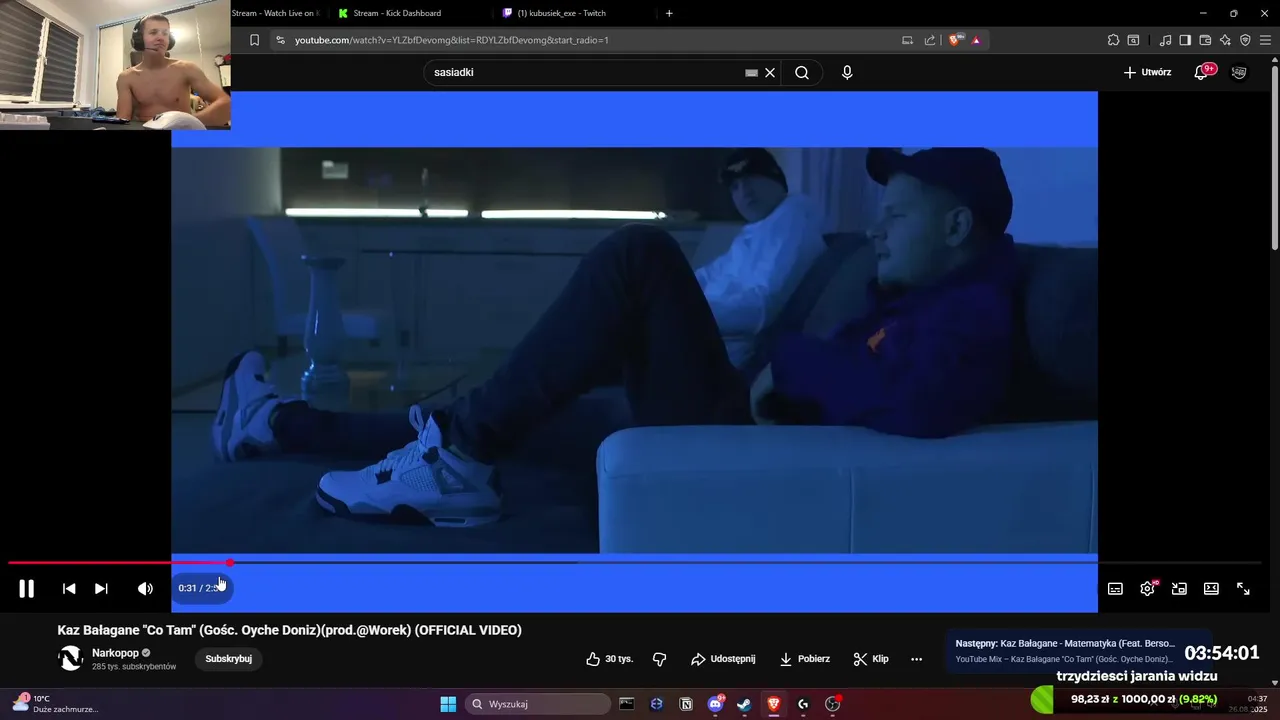The image size is (1280, 720).
Task: Open browser extensions puzzle icon
Action: (1113, 40)
